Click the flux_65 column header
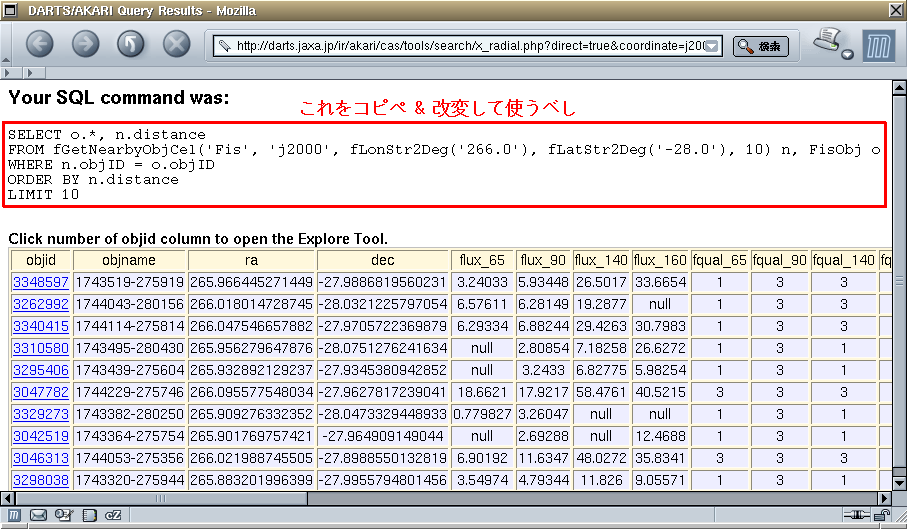Screen dimensions: 907x529 coord(482,260)
